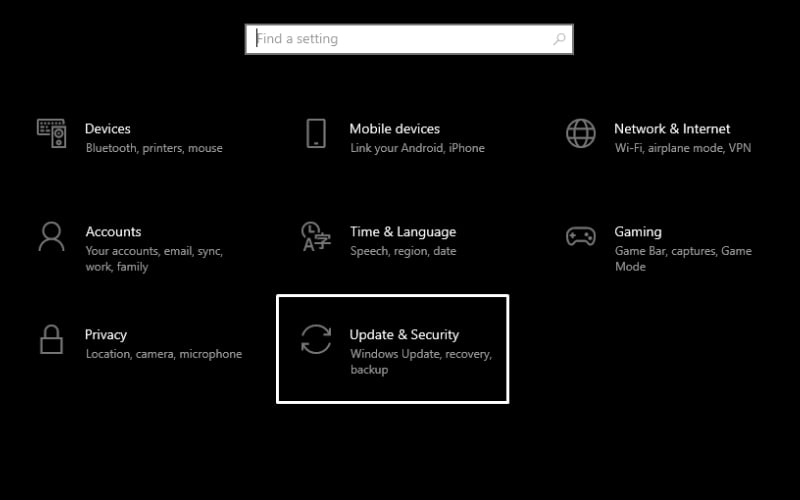Click the text 'Wi-Fi, airplane mode, VPN'
The width and height of the screenshot is (800, 500).
point(683,148)
